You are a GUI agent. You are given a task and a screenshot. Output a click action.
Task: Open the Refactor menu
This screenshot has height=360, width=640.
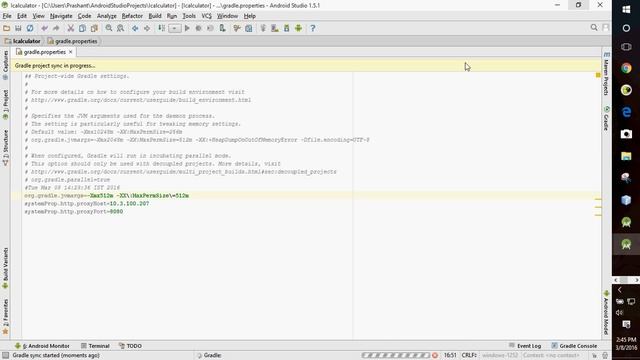click(x=132, y=16)
